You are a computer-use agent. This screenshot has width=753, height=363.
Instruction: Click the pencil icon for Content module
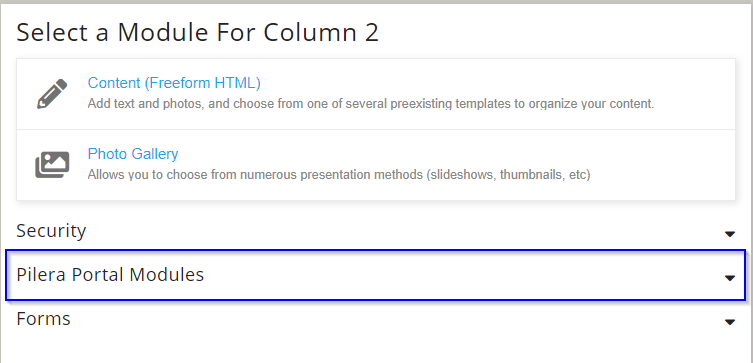52,94
